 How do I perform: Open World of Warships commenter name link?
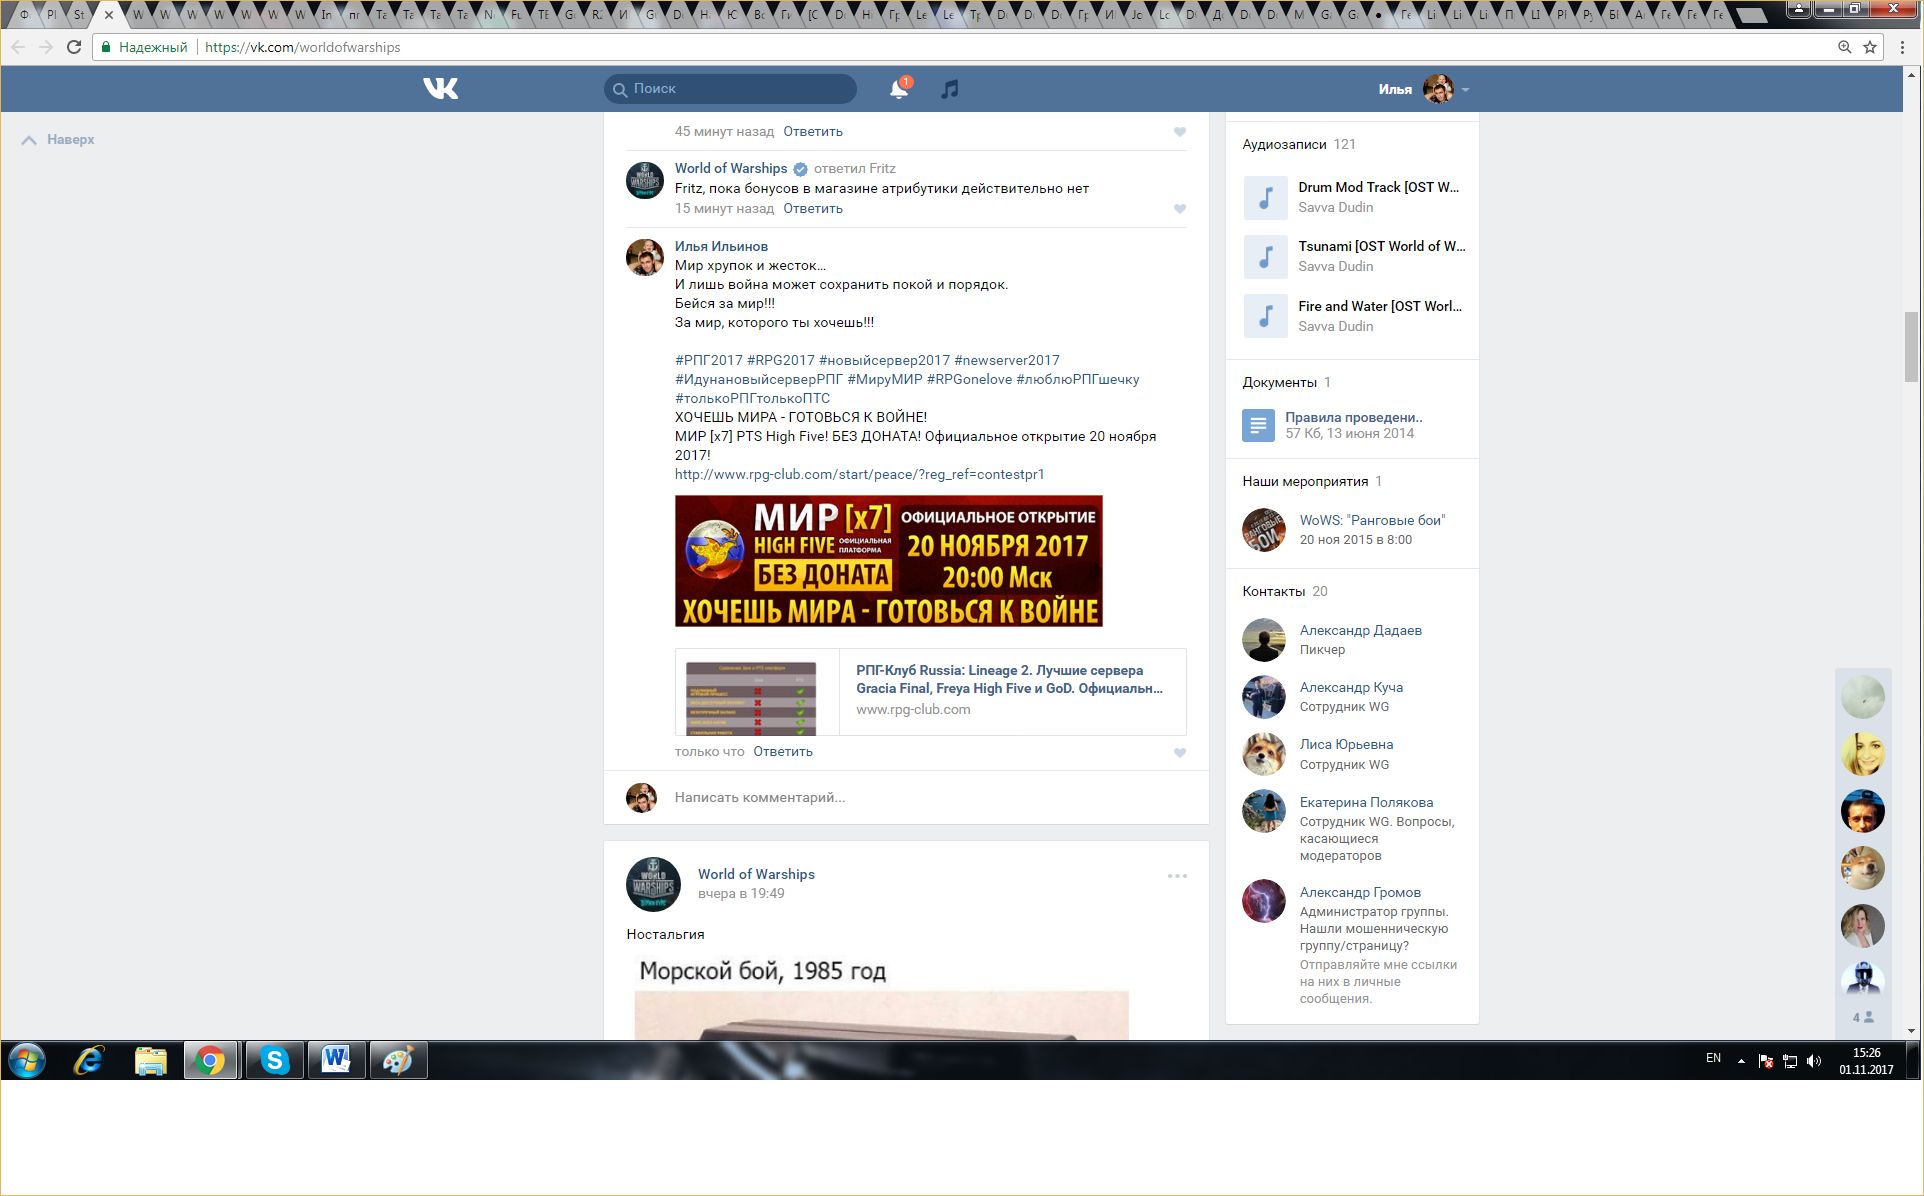(x=731, y=168)
